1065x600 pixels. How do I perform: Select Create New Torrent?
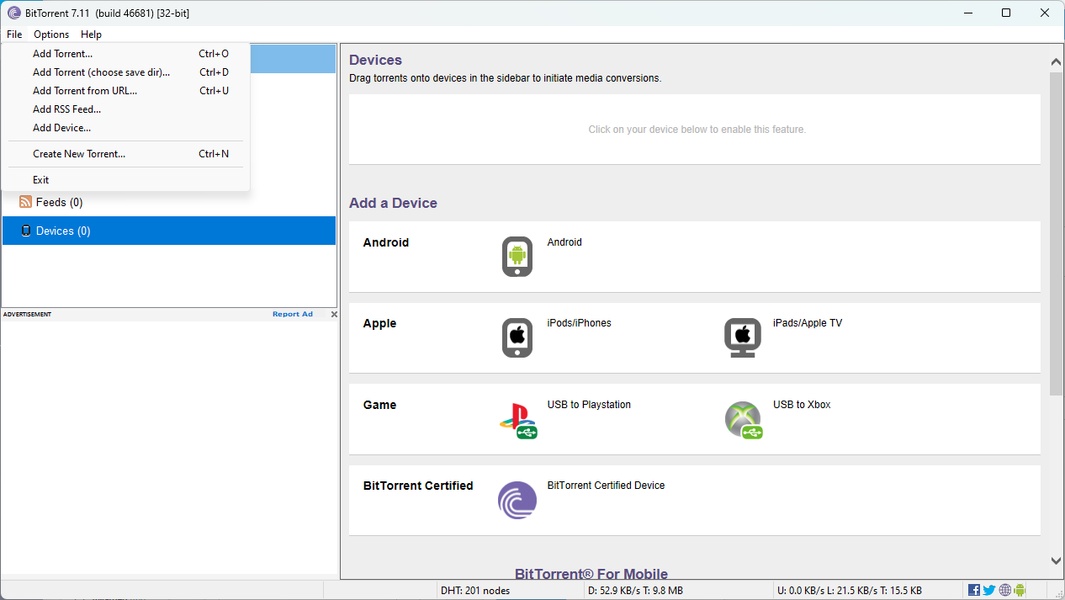point(79,153)
